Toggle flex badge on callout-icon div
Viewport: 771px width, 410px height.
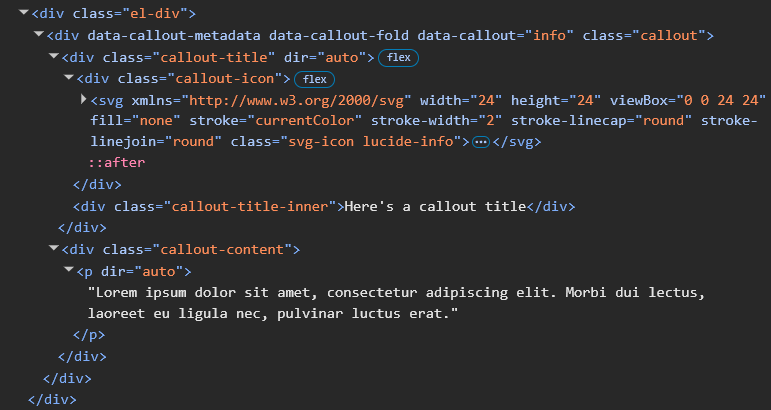[x=314, y=78]
